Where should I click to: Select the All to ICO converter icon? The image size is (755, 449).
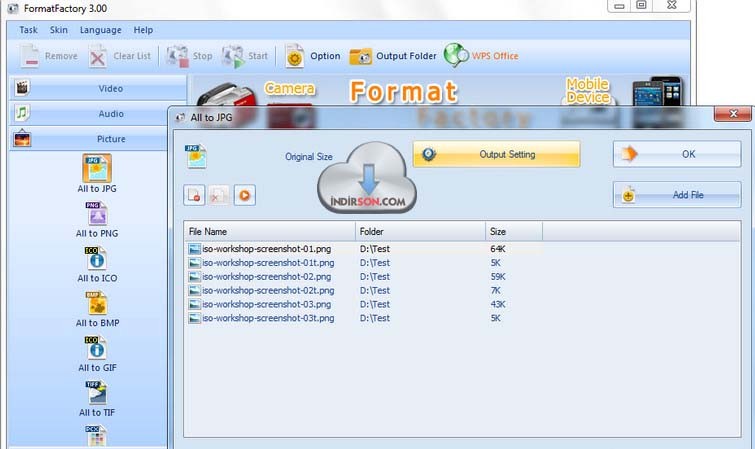click(x=96, y=258)
